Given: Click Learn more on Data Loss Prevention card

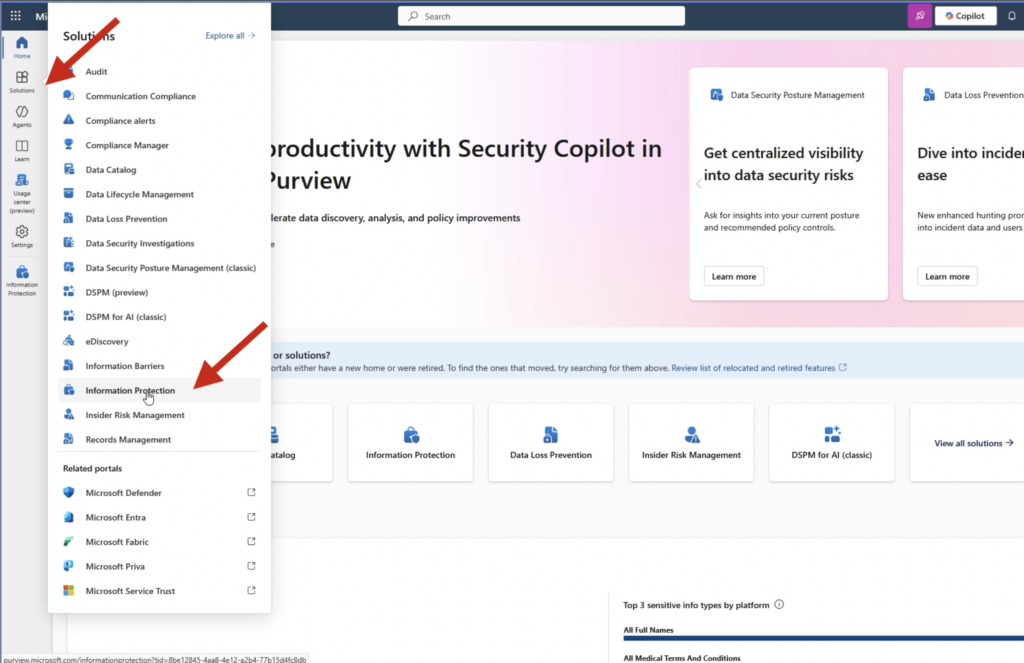Looking at the screenshot, I should coord(947,276).
